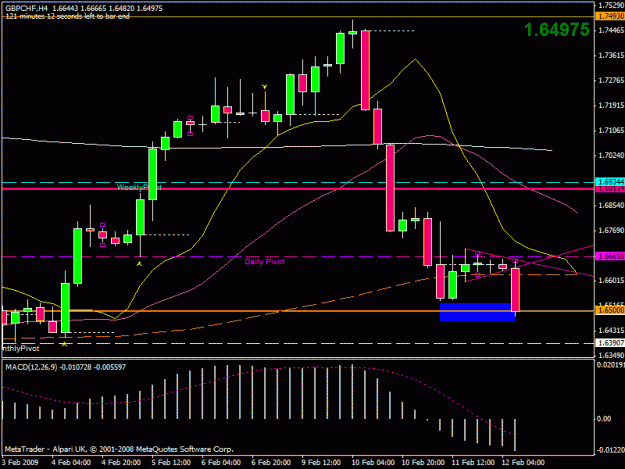Screen dimensions: 625x469
Task: Click the large green 1.64975 price display
Action: click(556, 30)
